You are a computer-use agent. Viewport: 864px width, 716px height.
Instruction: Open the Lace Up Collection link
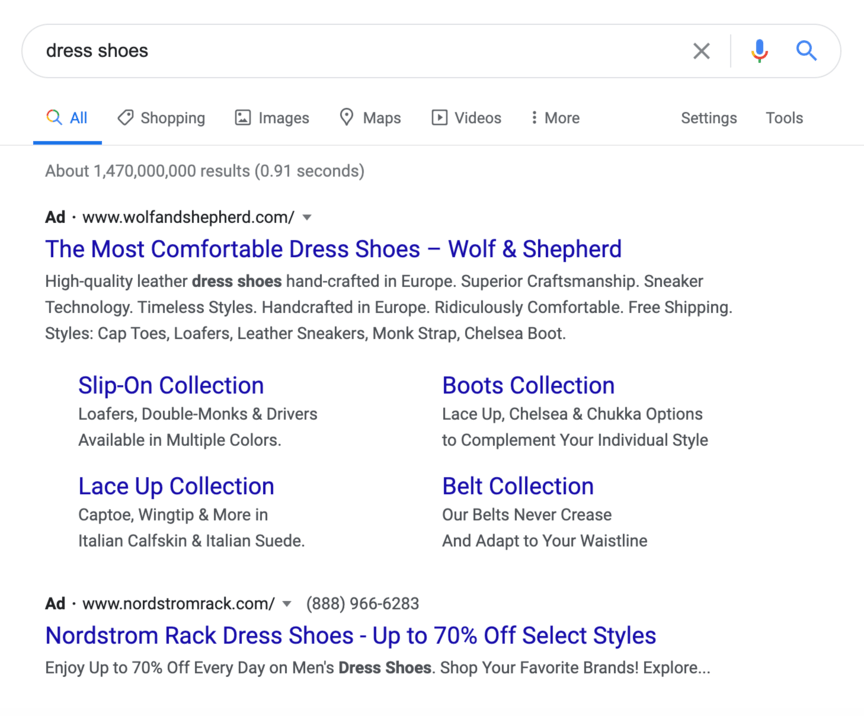[x=176, y=486]
